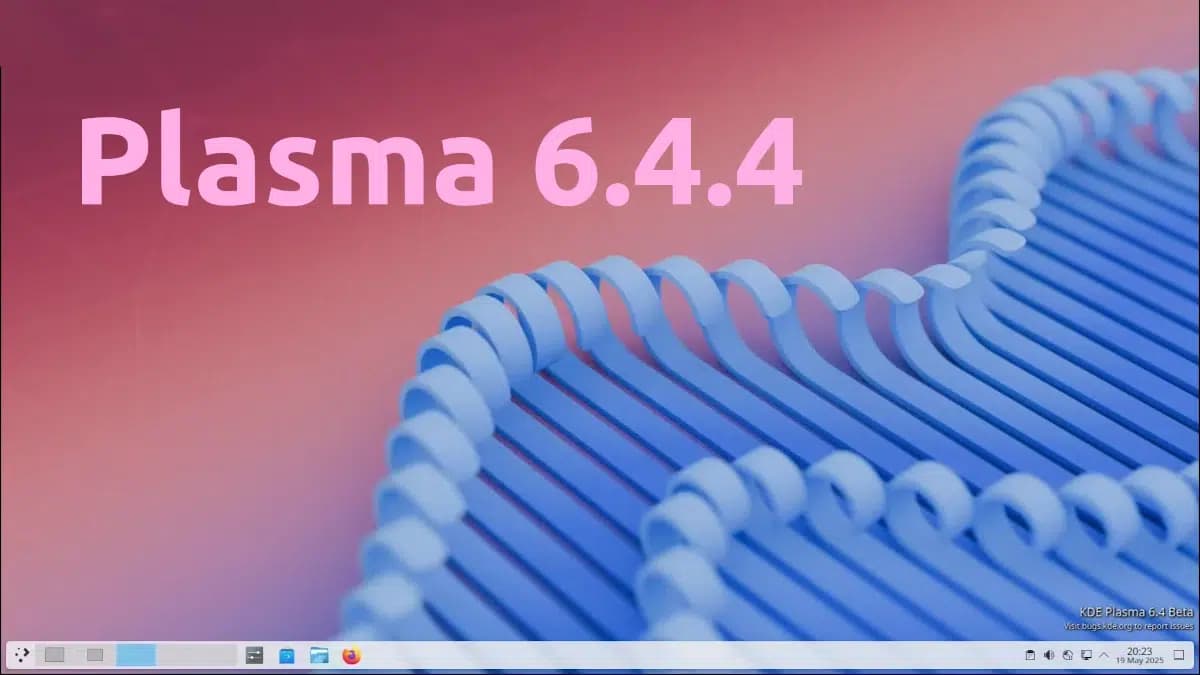Click the 20:23 digital clock

(1139, 650)
